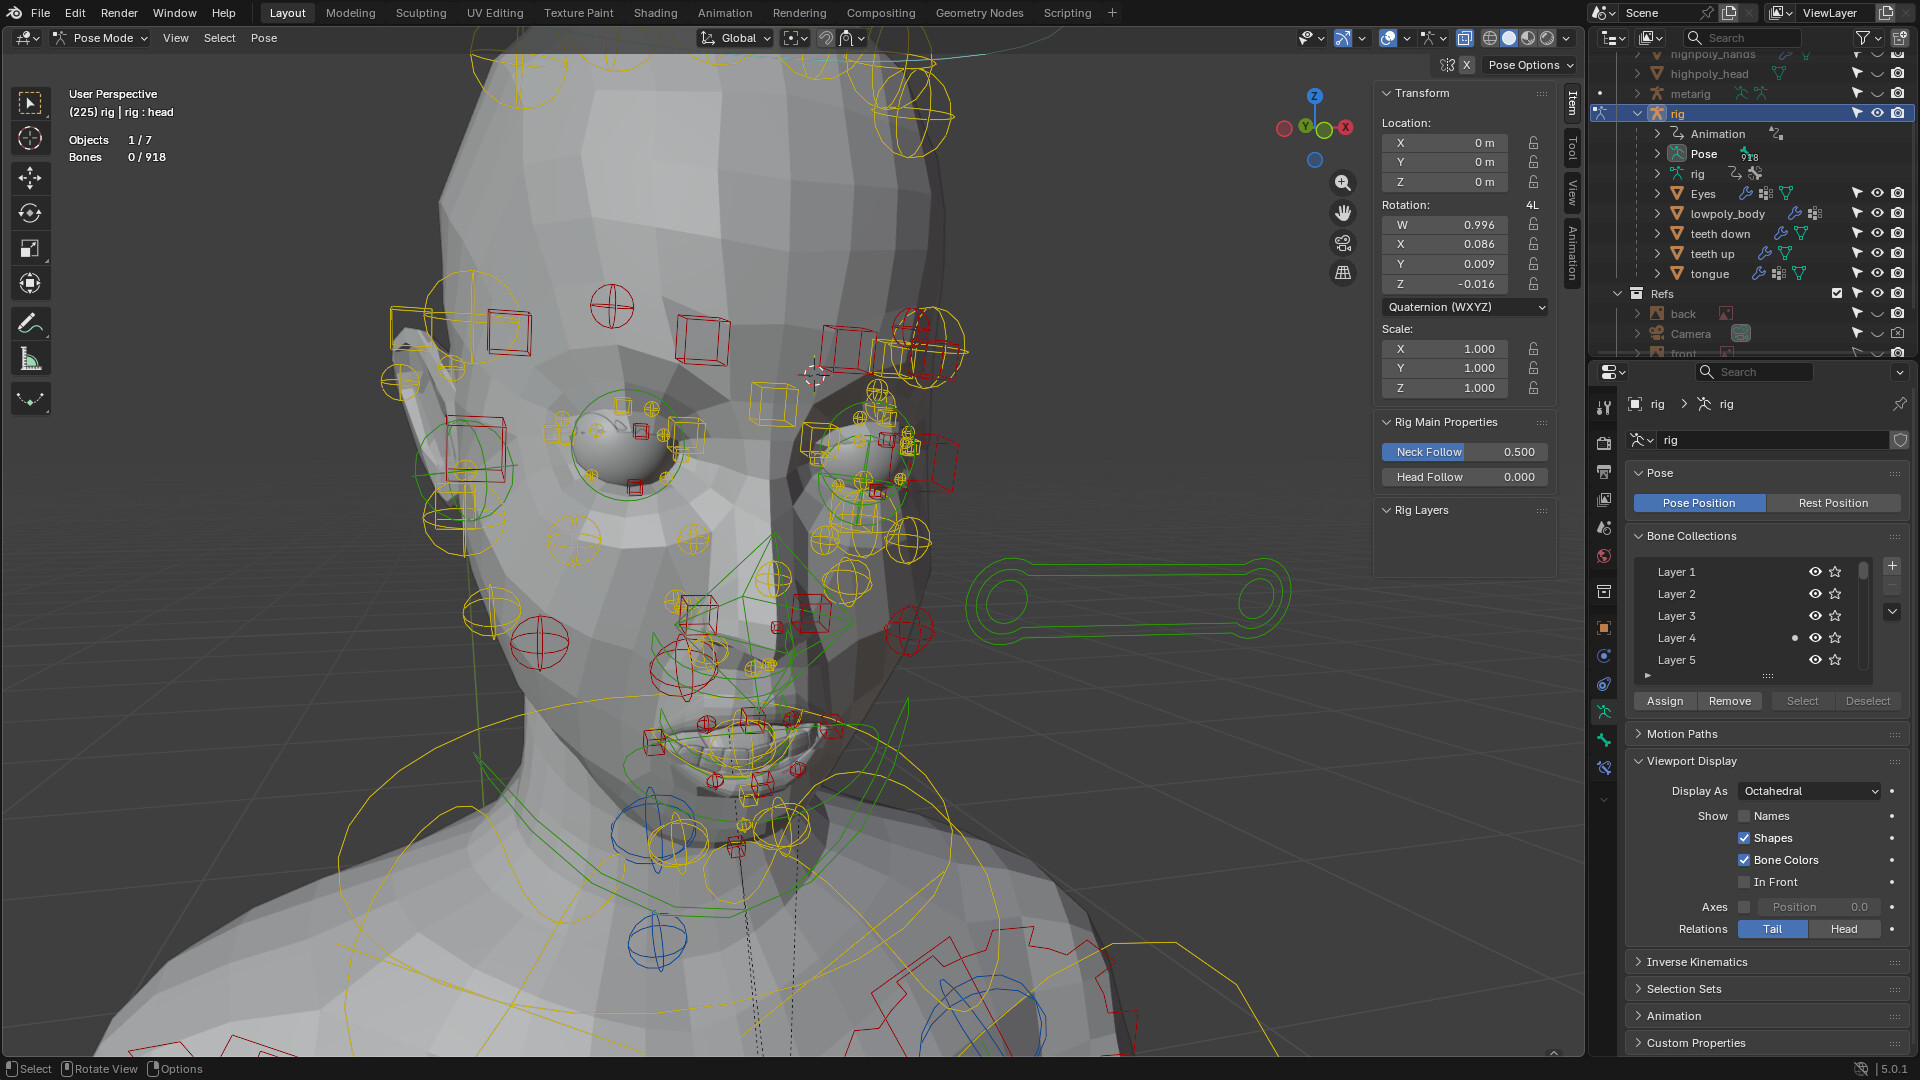1920x1080 pixels.
Task: Open the Bone properties tab in the Properties editor
Action: (1604, 740)
